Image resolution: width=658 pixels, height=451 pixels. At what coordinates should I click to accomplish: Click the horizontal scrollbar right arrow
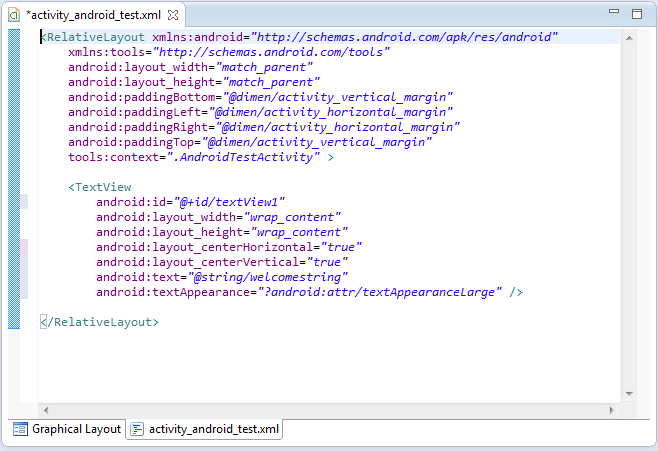click(612, 410)
